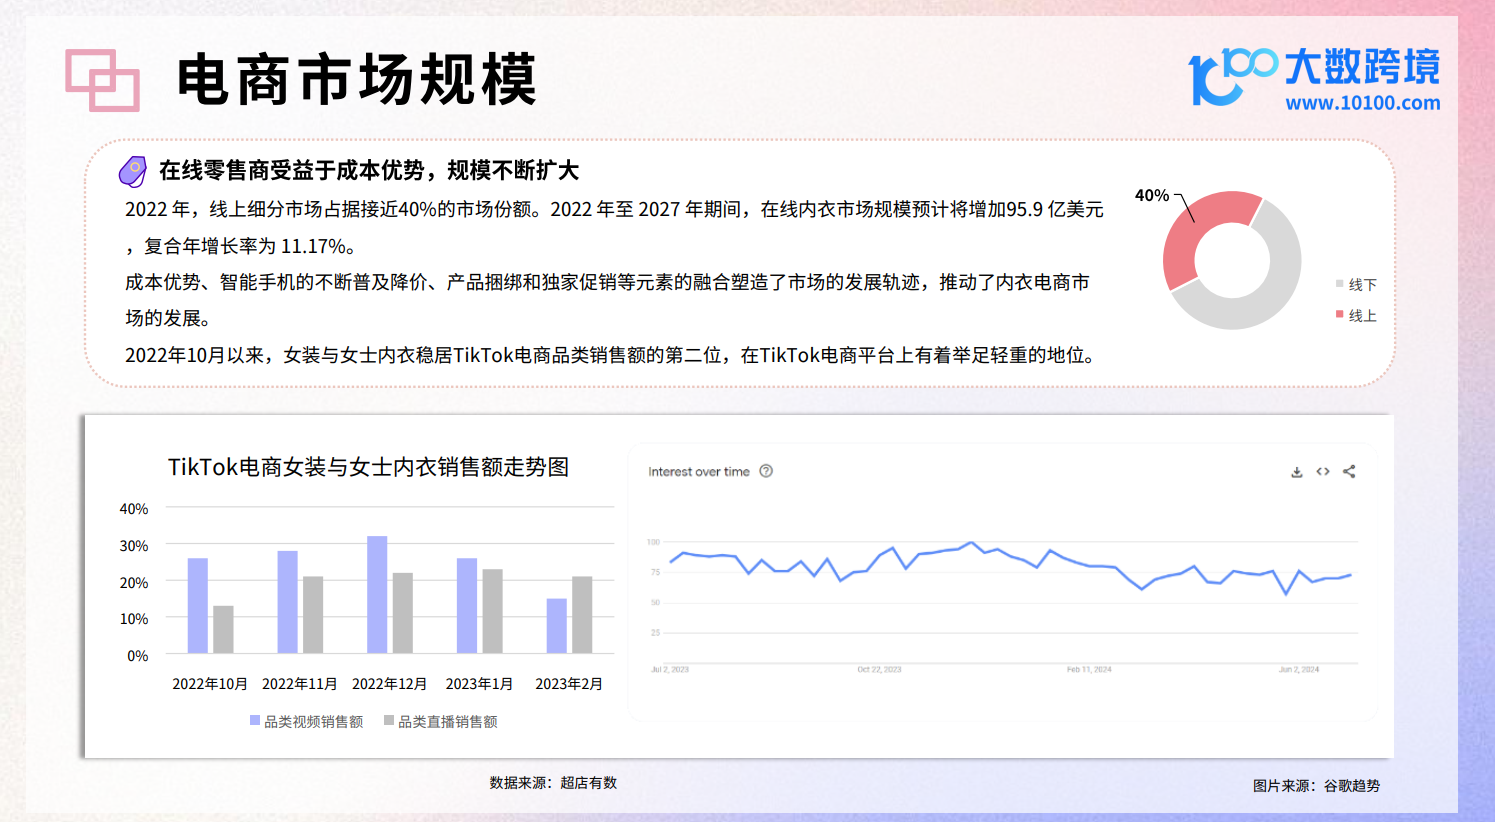
Task: Click the Jul 2, 2023 date label
Action: [670, 669]
